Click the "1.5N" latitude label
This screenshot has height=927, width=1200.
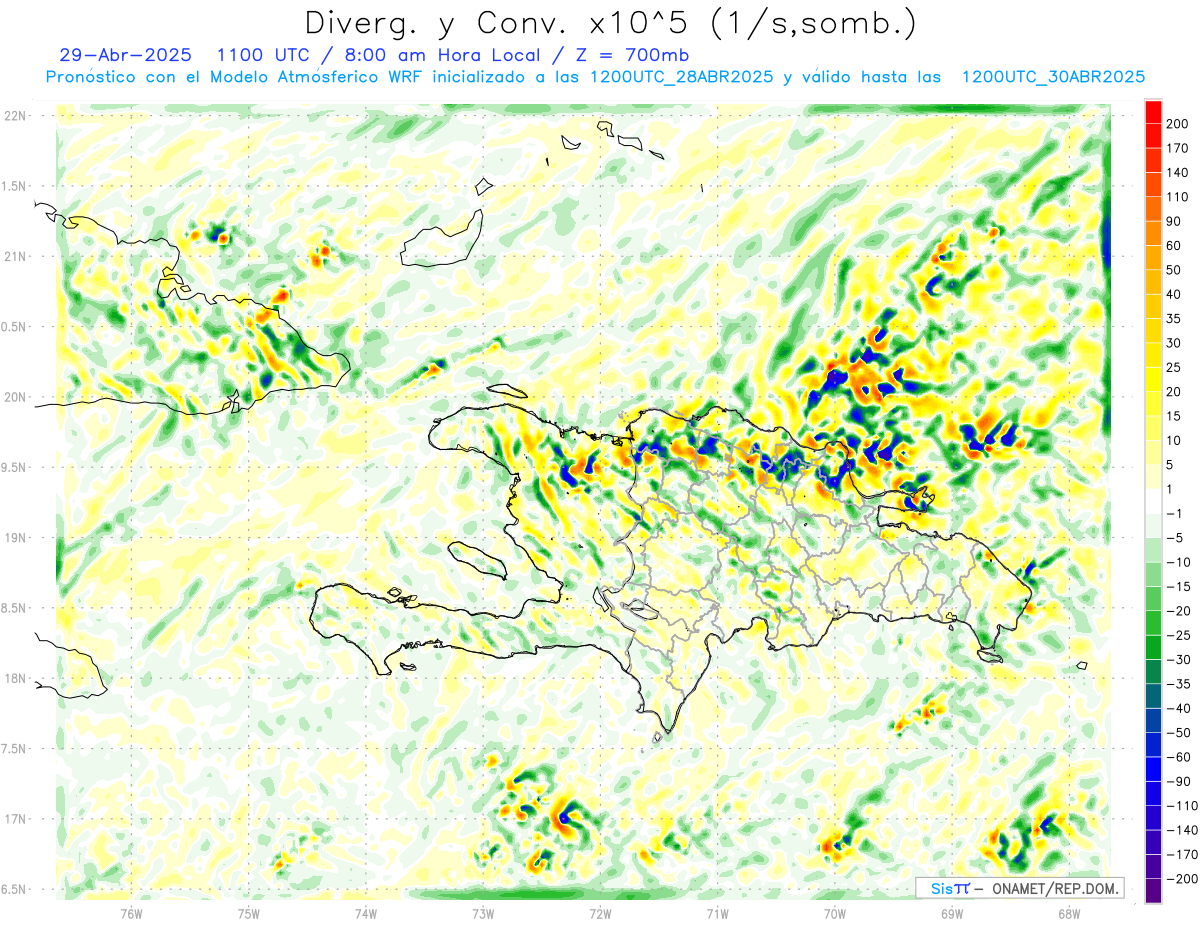point(15,186)
